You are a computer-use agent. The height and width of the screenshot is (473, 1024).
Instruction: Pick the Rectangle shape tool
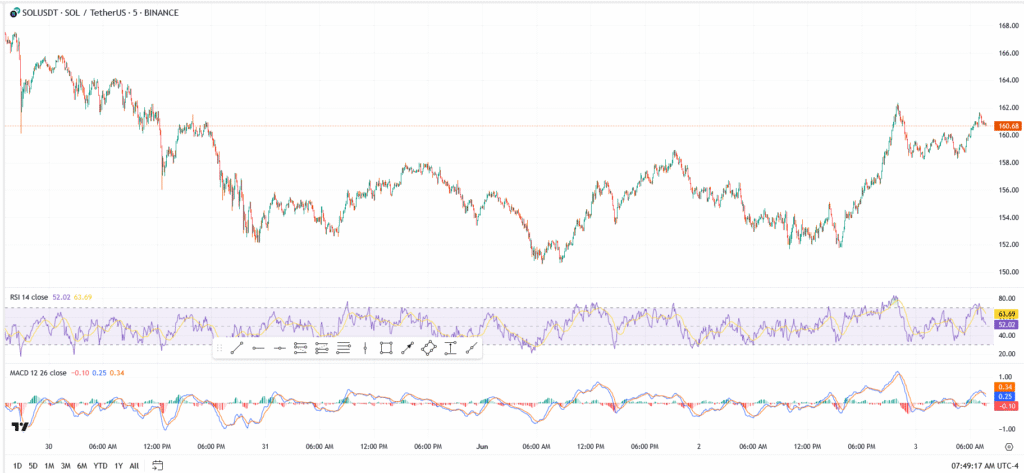pos(386,348)
